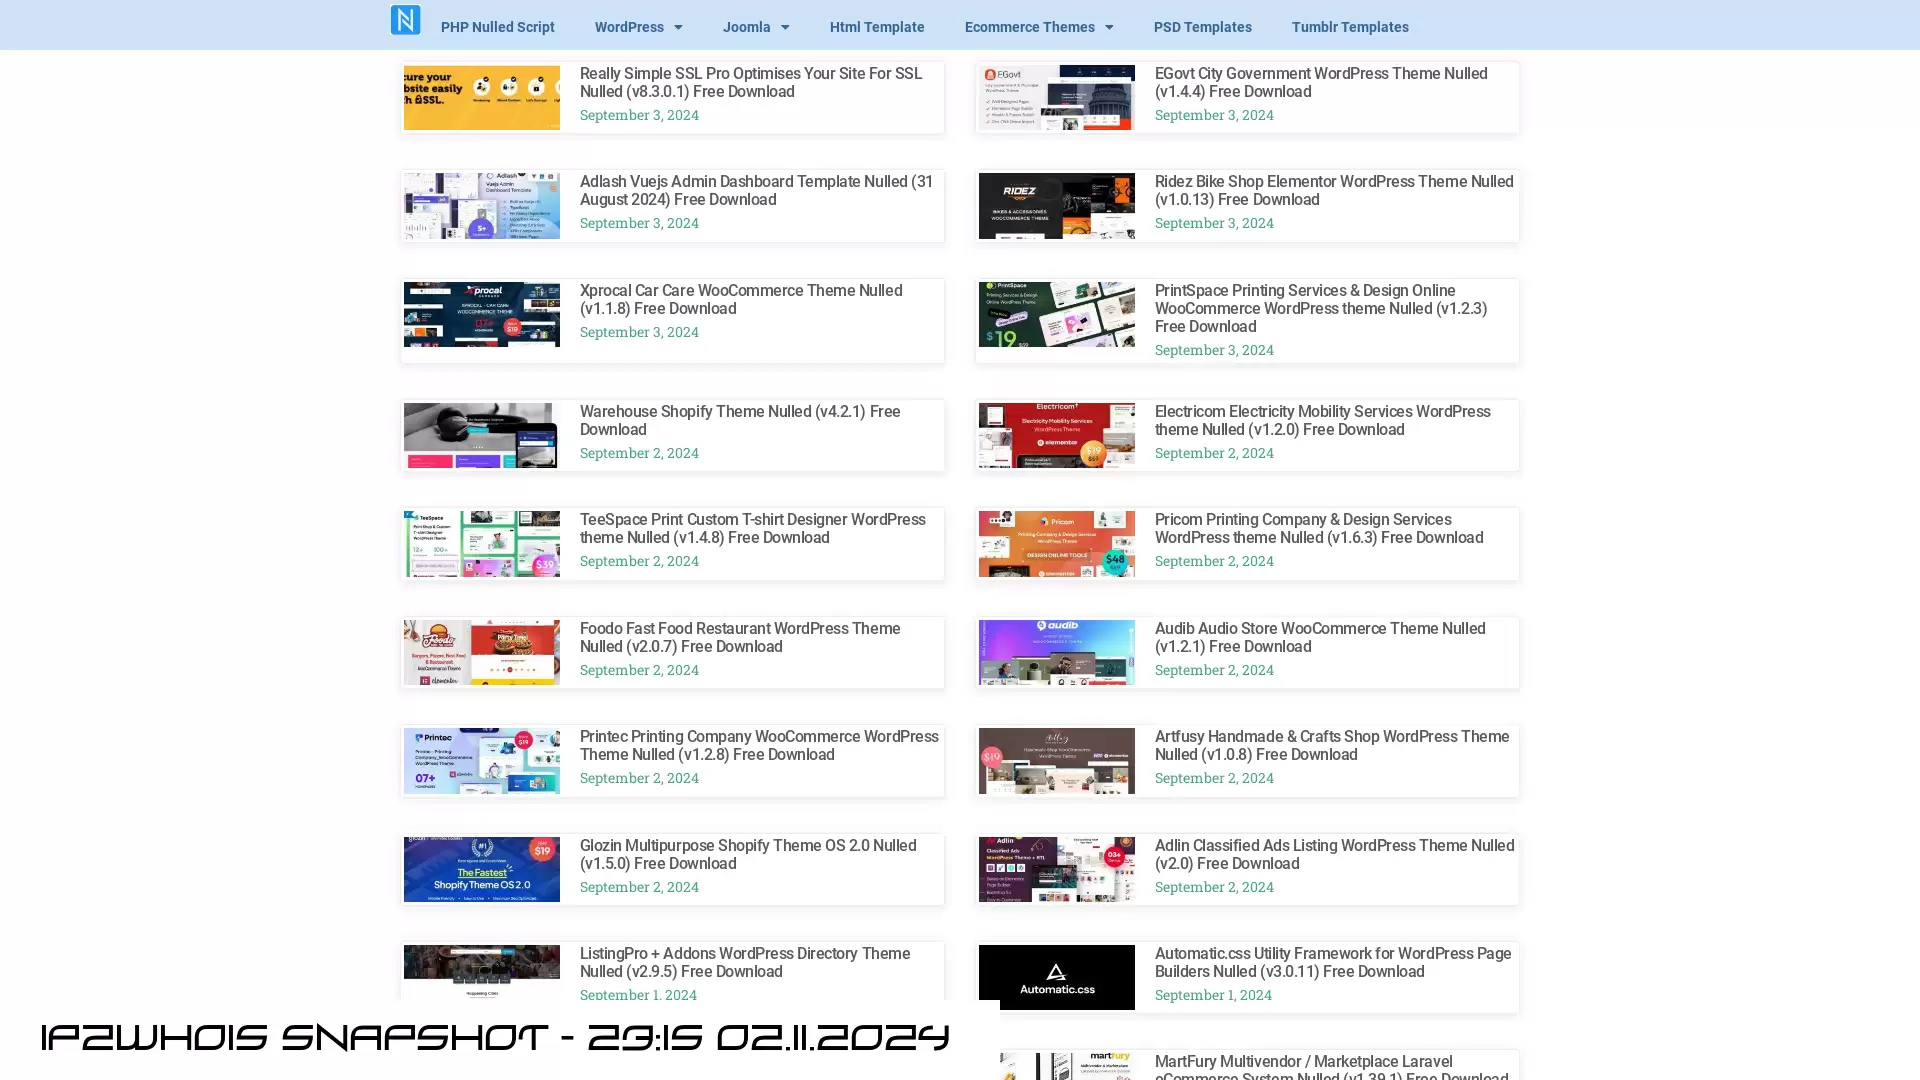Click the N site logo icon

(405, 20)
